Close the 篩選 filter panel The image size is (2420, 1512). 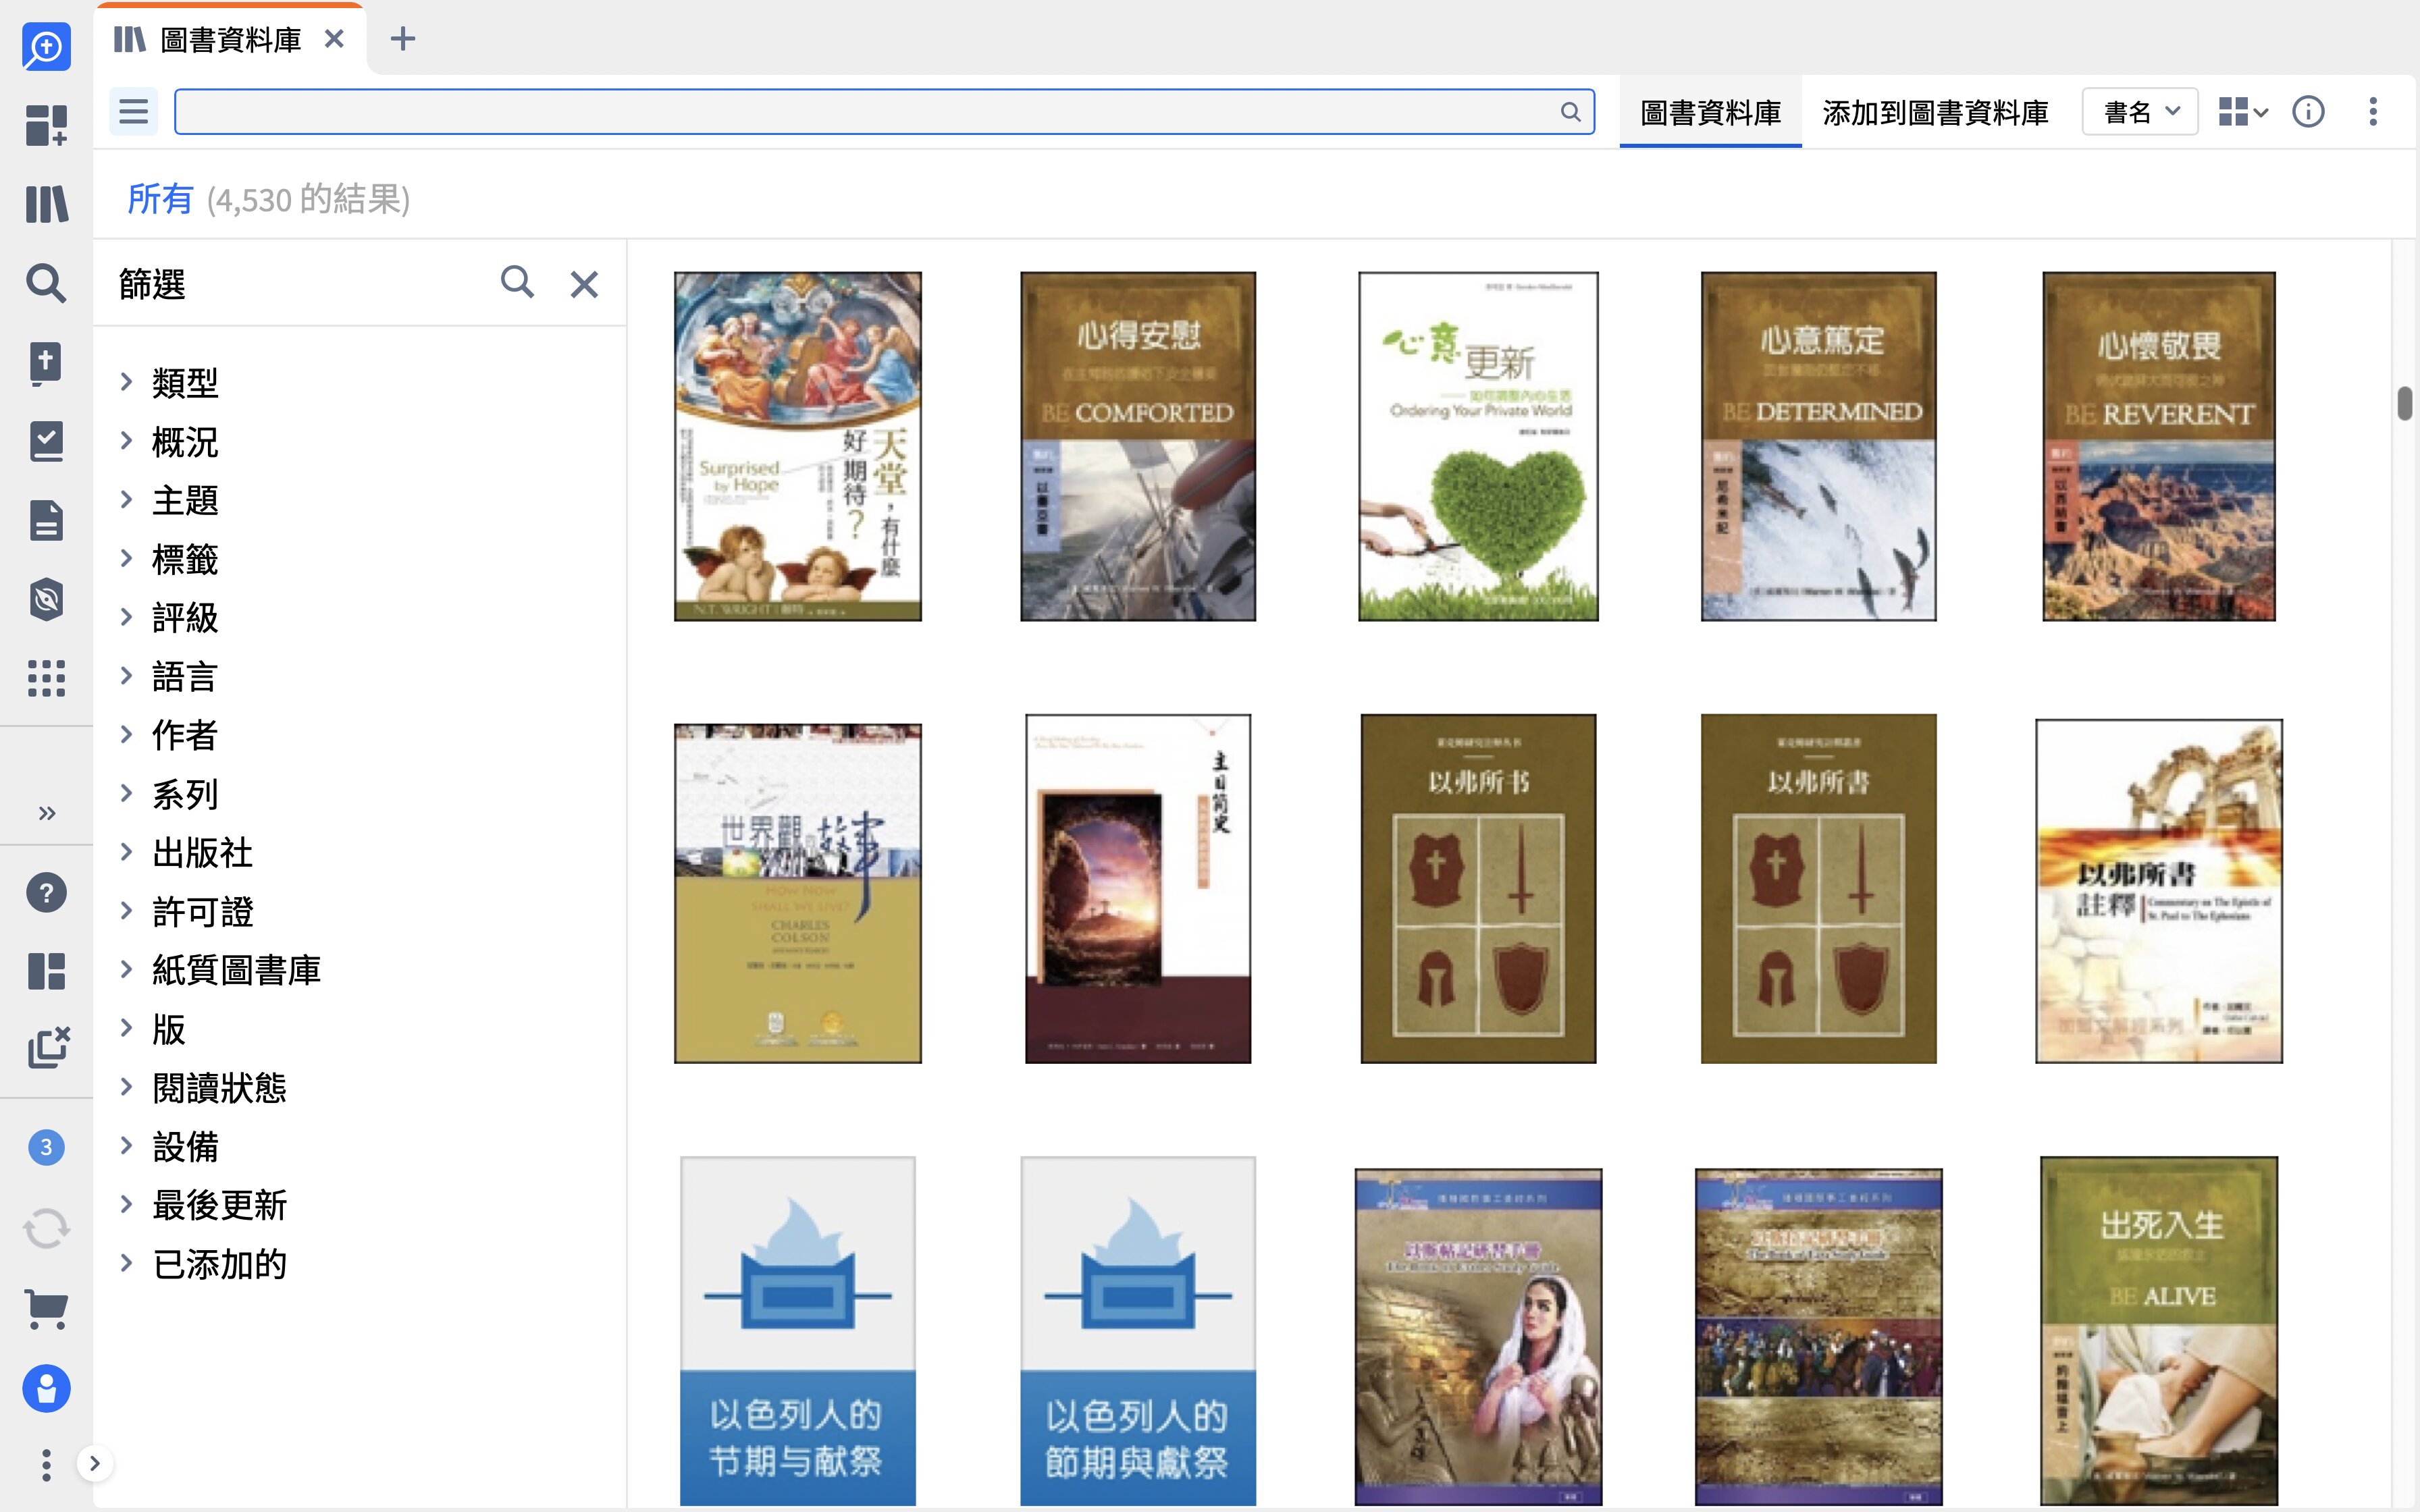click(584, 284)
